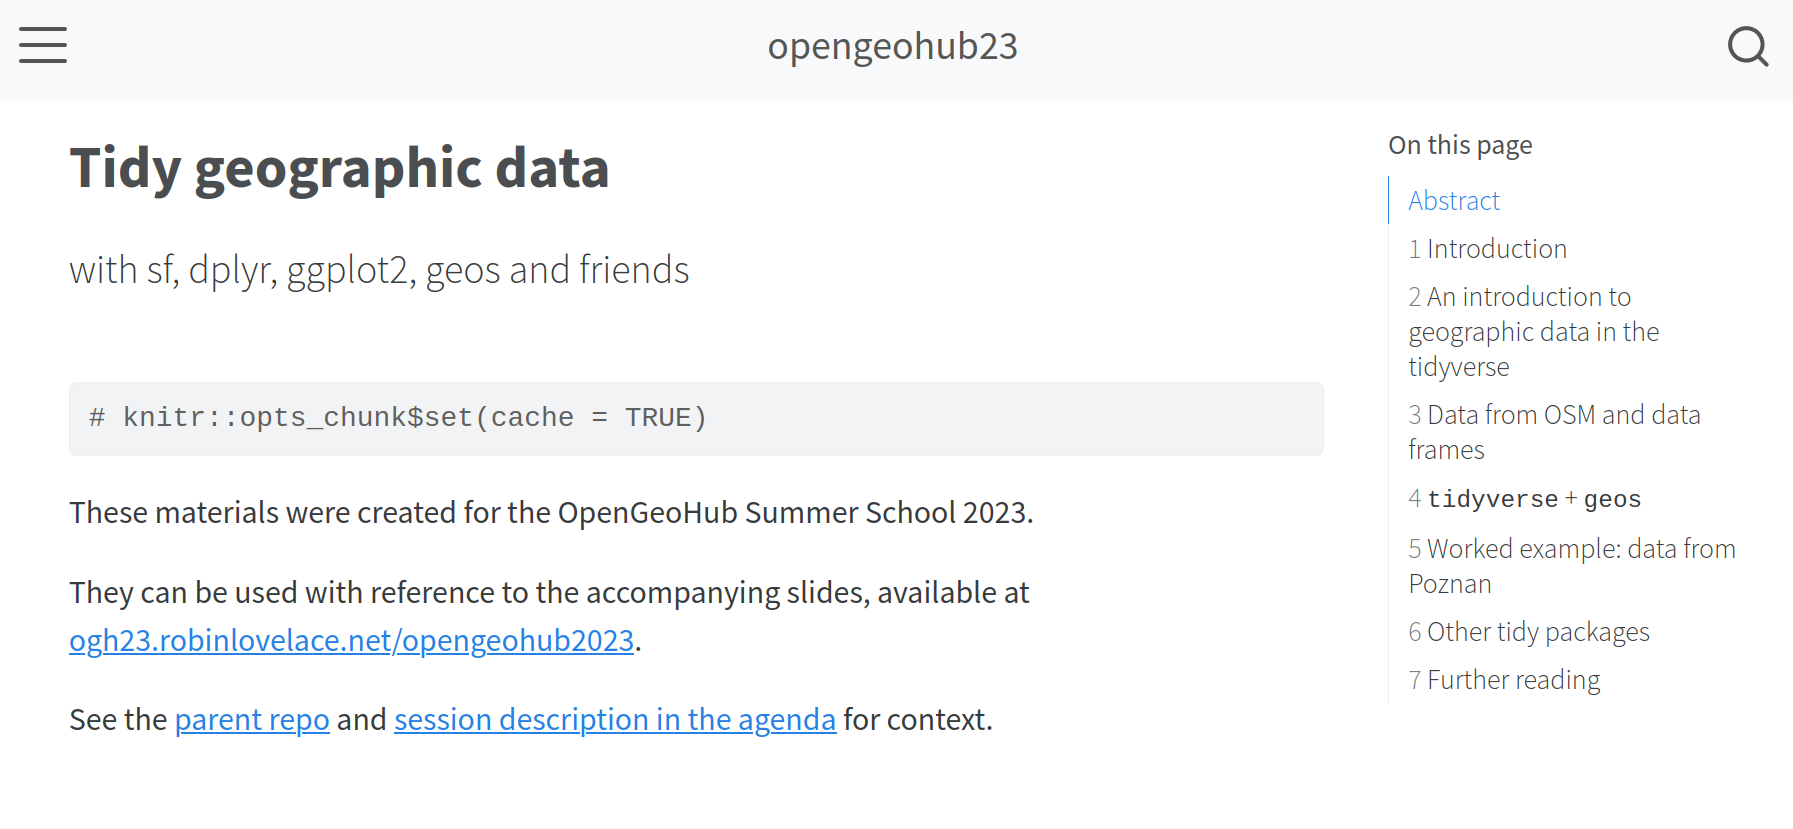Viewport: 1793px width, 829px height.
Task: Click the search magnifier icon
Action: pos(1747,46)
